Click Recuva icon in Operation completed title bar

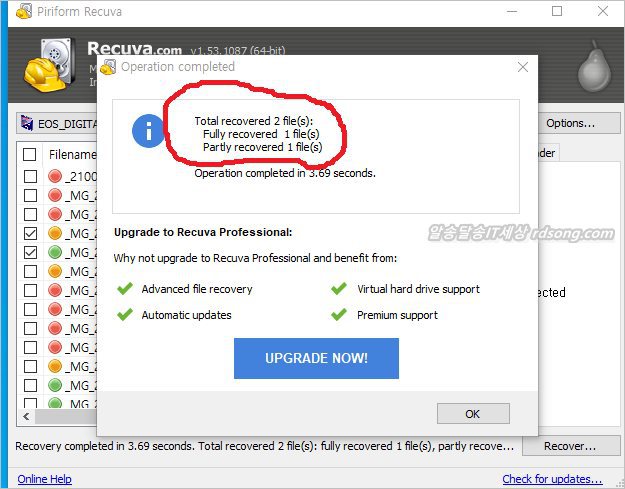[108, 67]
